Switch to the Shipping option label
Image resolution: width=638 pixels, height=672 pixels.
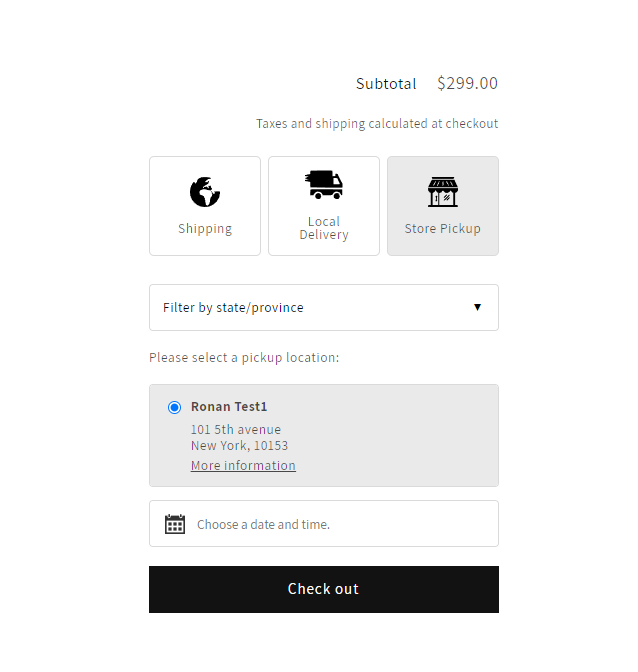pos(205,228)
